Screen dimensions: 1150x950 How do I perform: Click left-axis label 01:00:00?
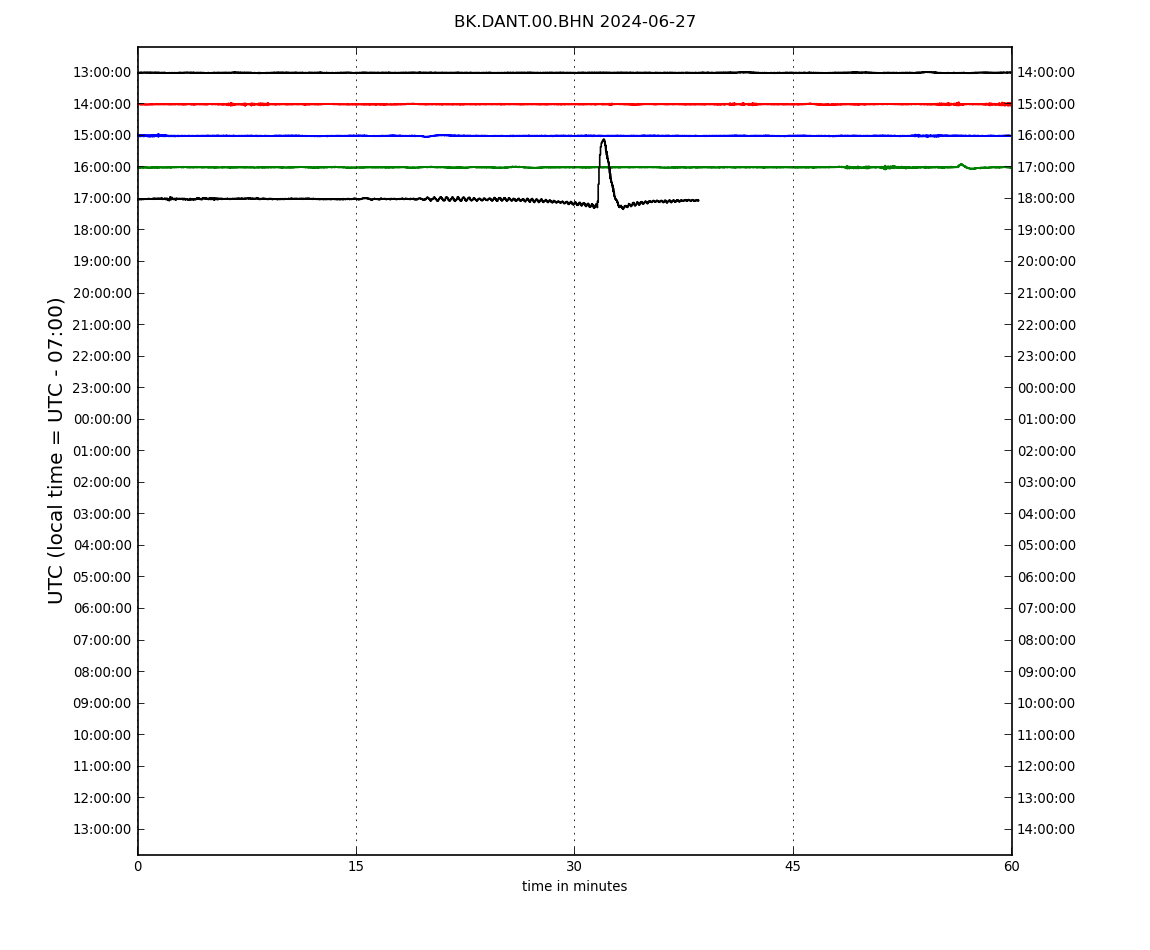(x=102, y=451)
